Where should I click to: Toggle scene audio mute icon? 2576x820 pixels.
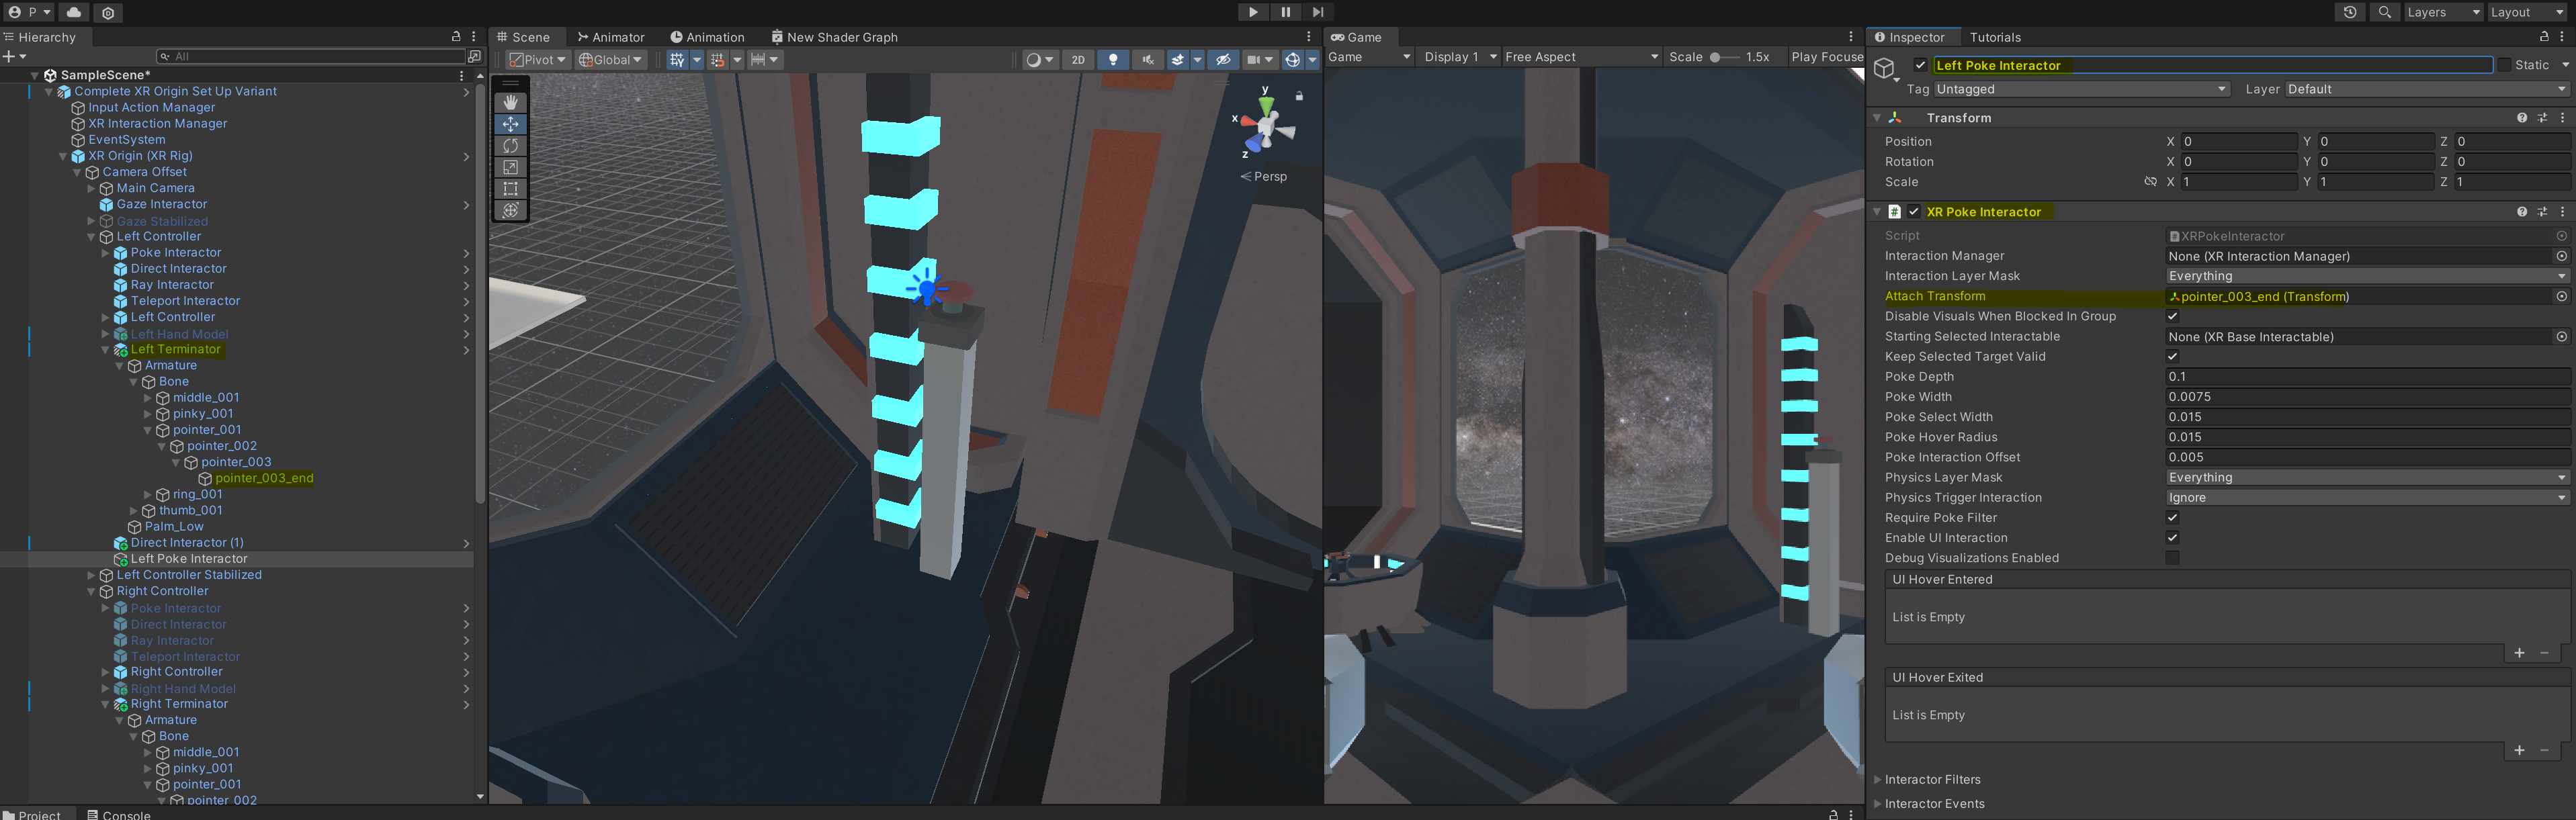pyautogui.click(x=1147, y=60)
